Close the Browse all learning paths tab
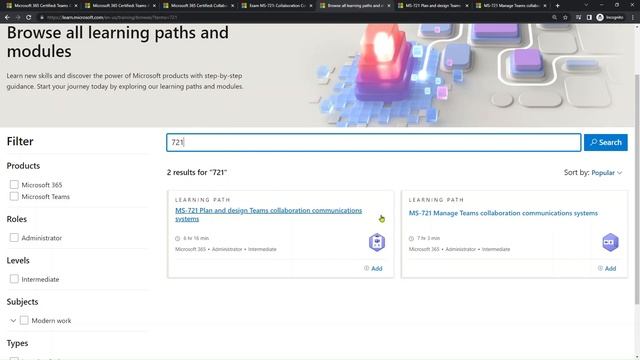This screenshot has width=640, height=360. click(389, 6)
